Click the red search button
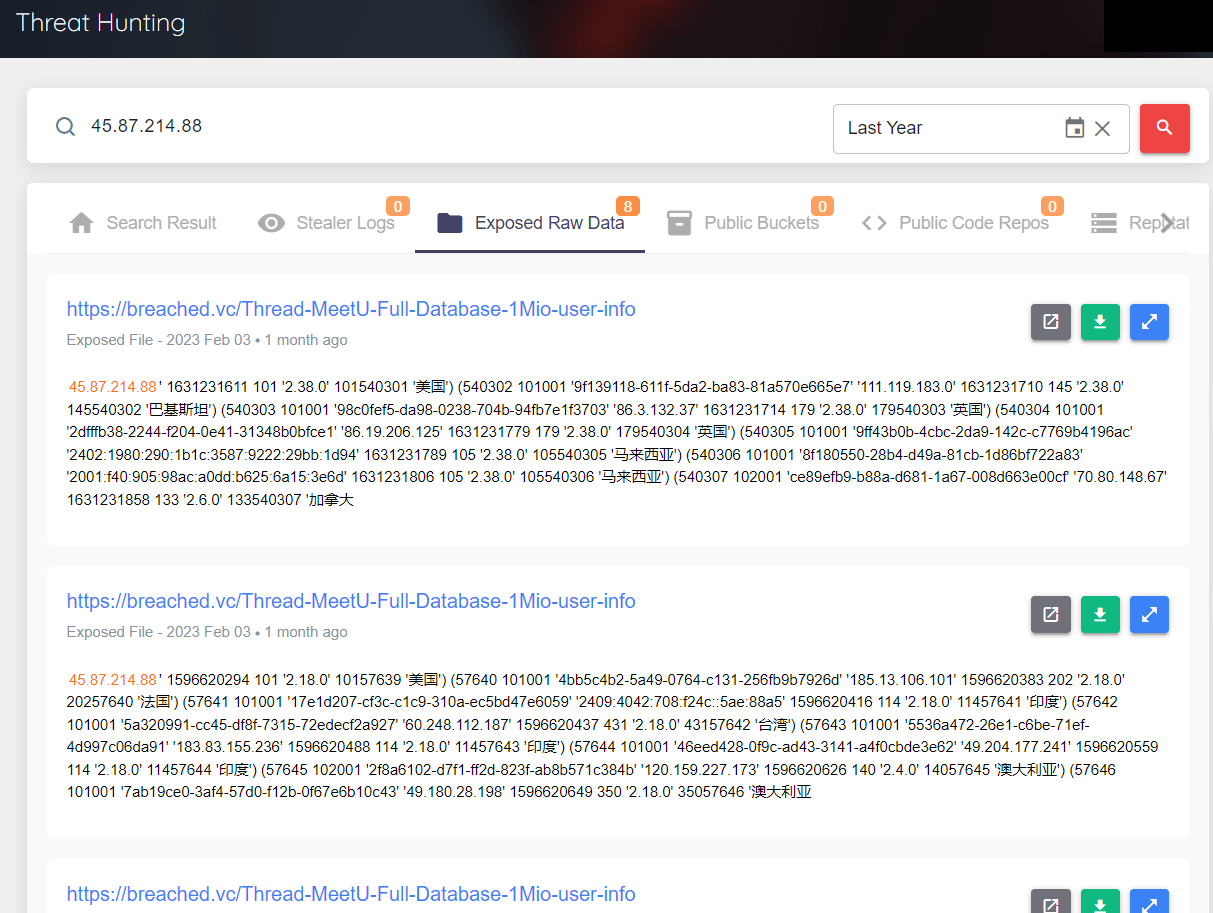The height and width of the screenshot is (913, 1213). [1164, 128]
